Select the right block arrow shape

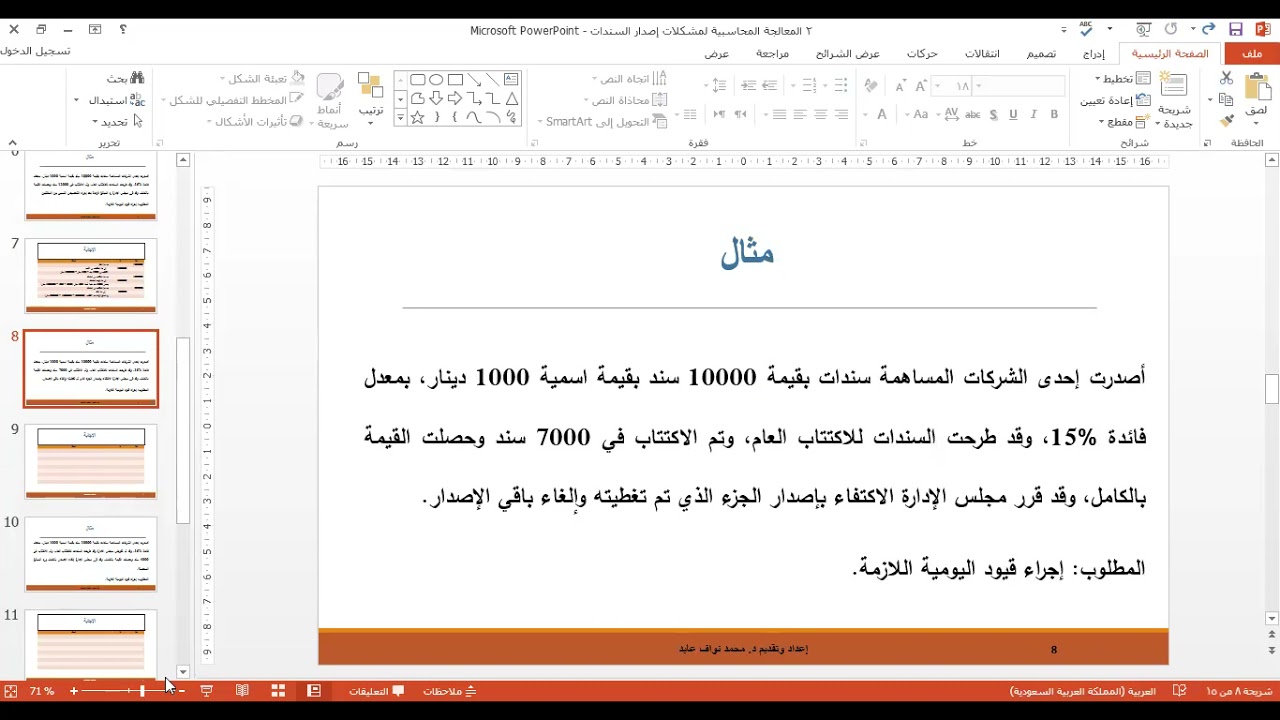455,98
